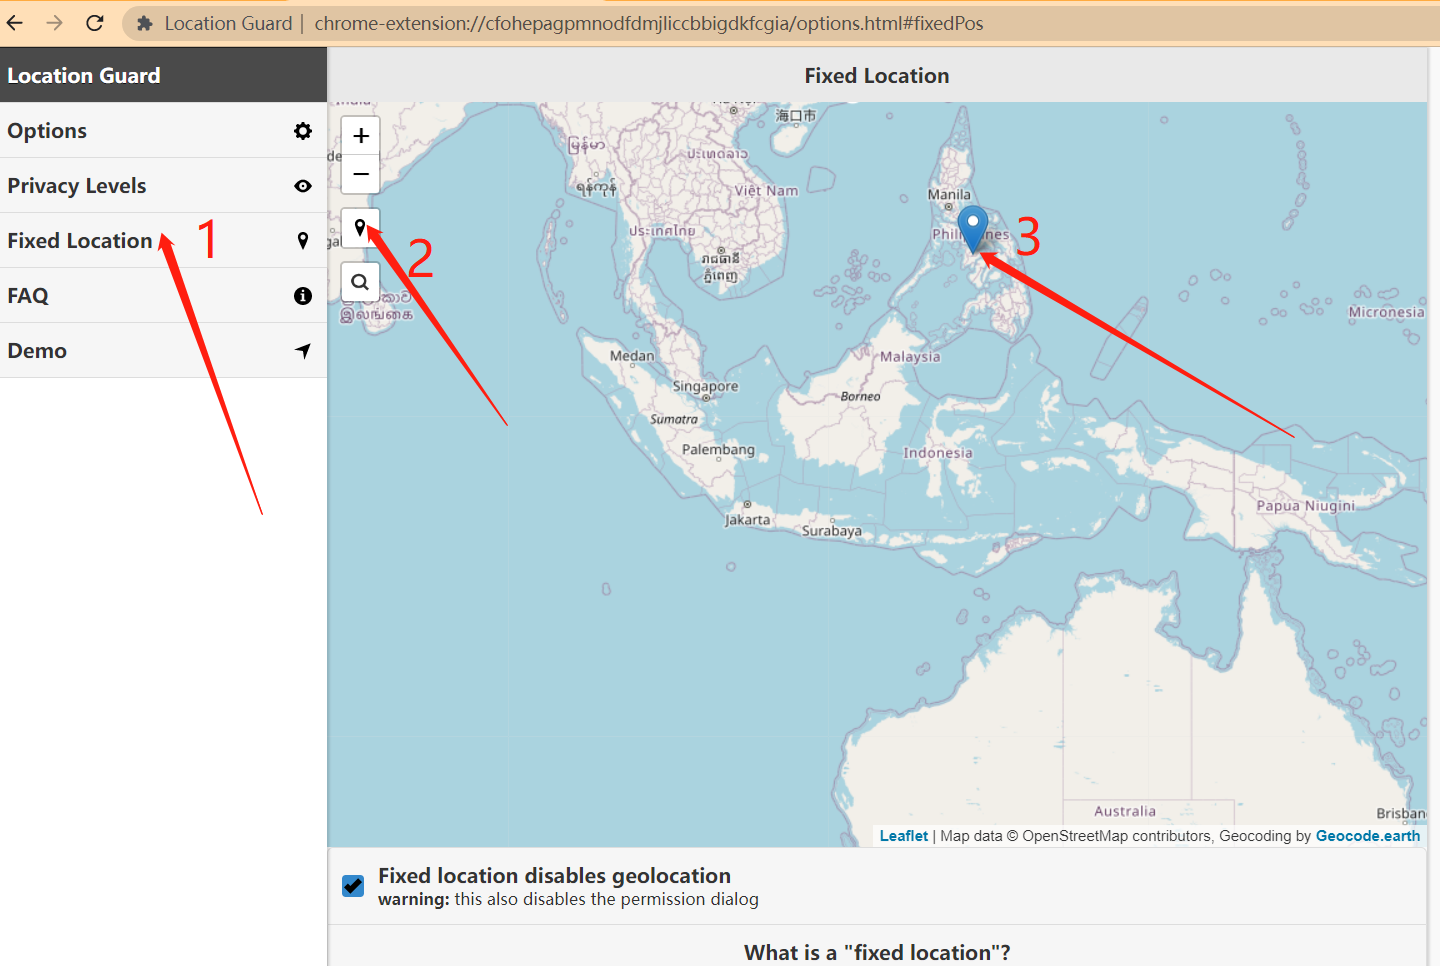The height and width of the screenshot is (966, 1440).
Task: Click the Manila label on the map
Action: [949, 195]
